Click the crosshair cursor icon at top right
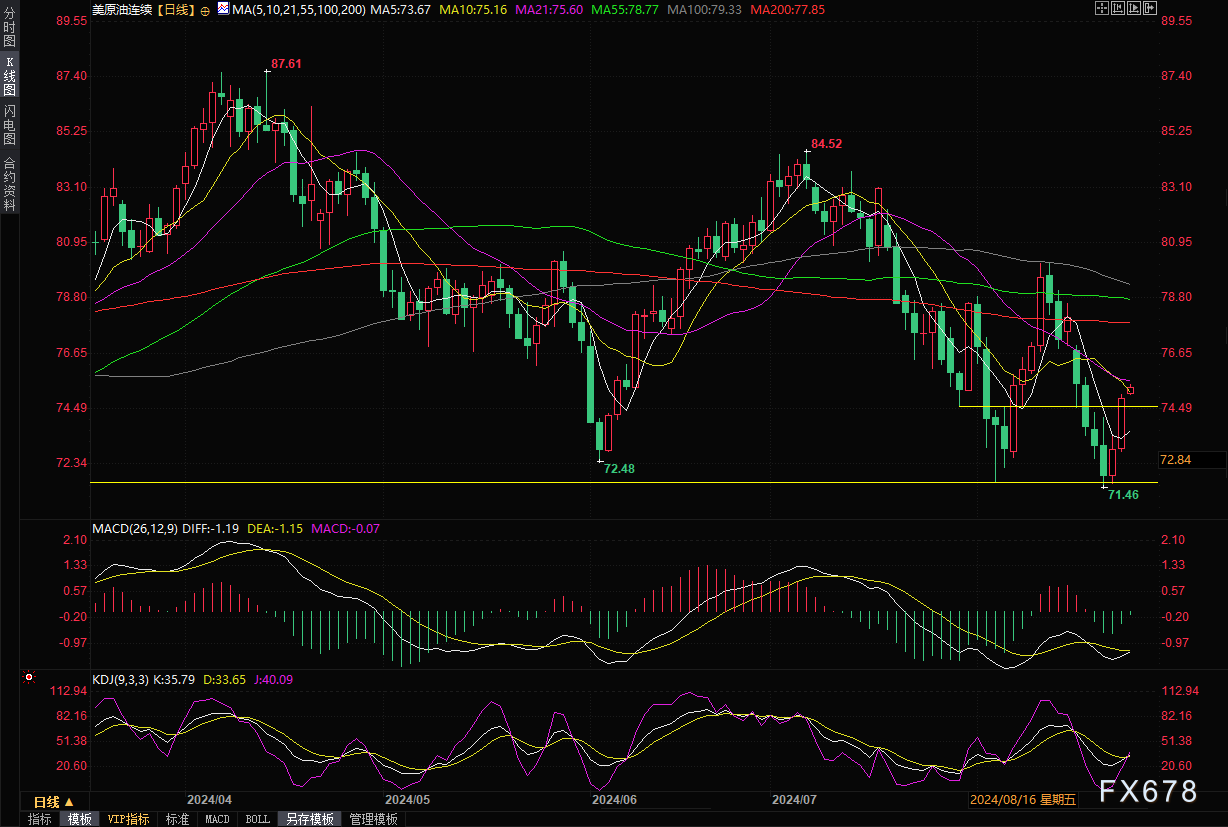Viewport: 1228px width, 827px height. tap(1100, 9)
